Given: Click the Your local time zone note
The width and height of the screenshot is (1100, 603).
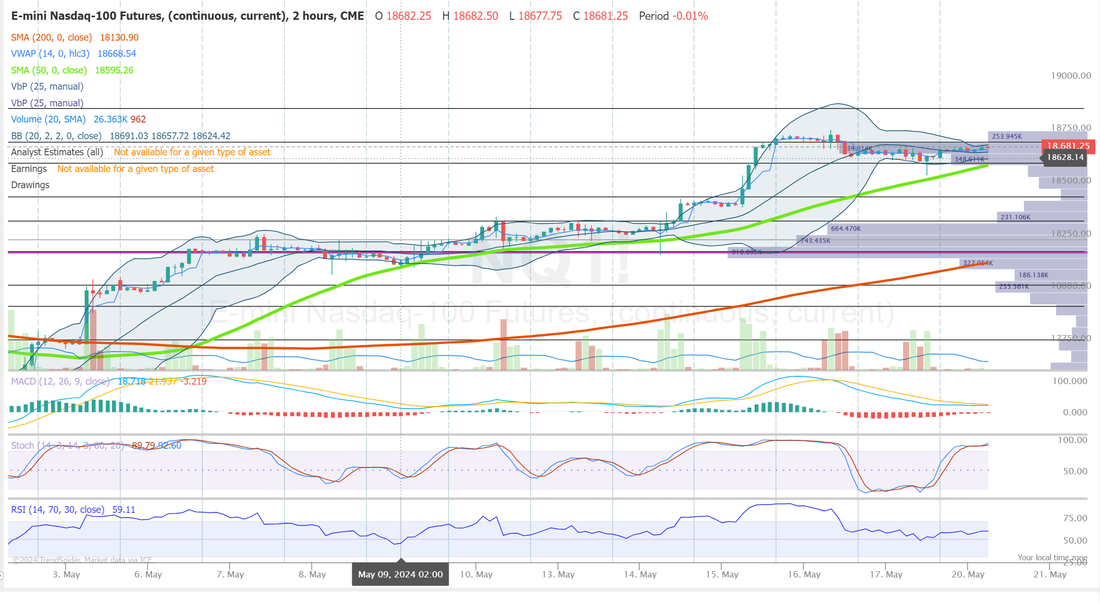Looking at the screenshot, I should coord(1052,557).
